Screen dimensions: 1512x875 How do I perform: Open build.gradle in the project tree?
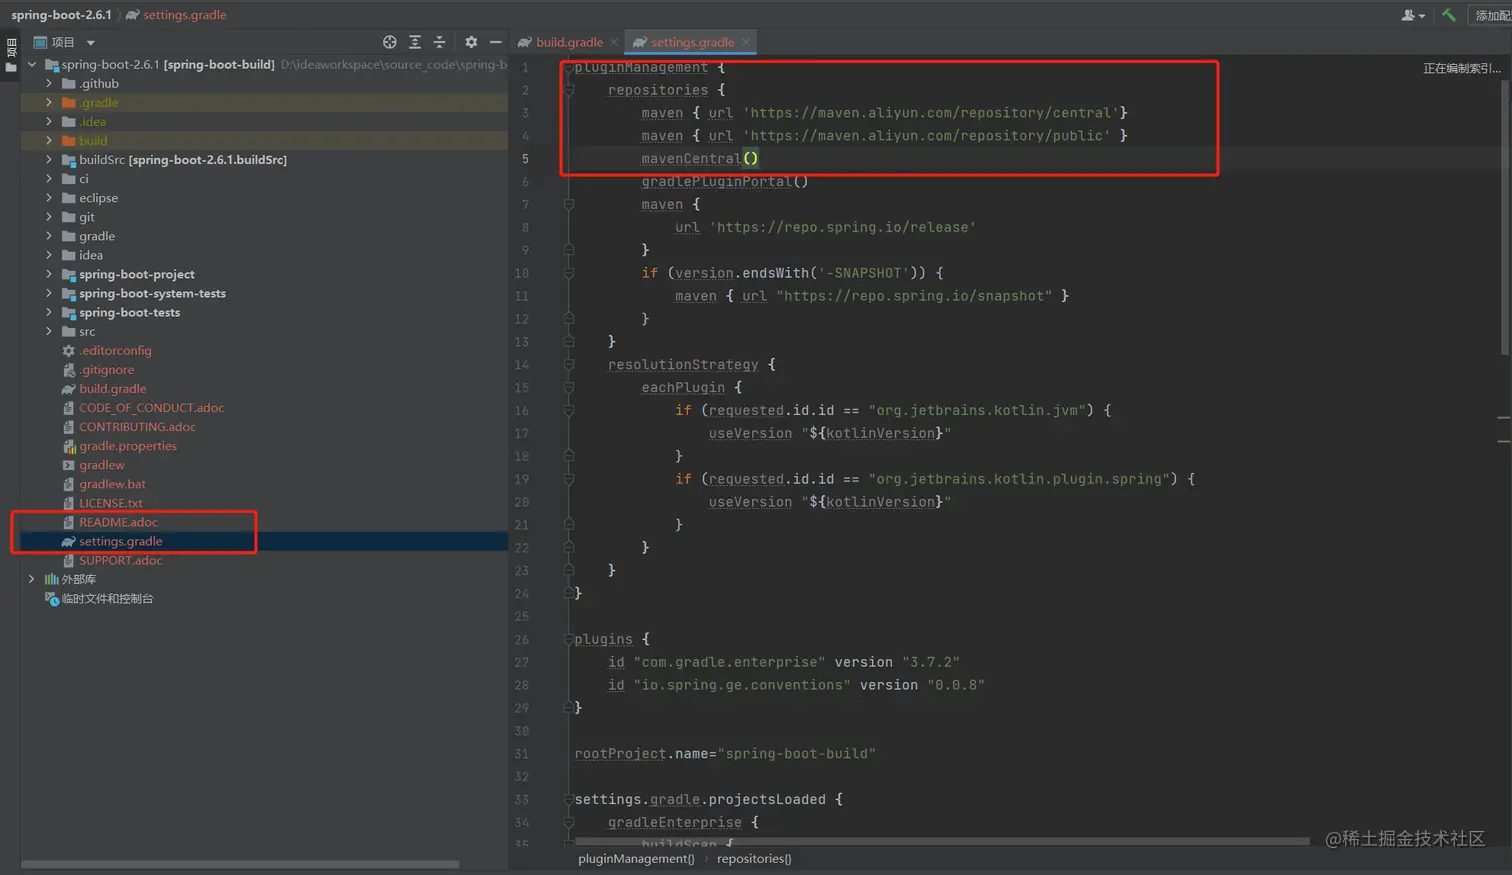point(112,388)
